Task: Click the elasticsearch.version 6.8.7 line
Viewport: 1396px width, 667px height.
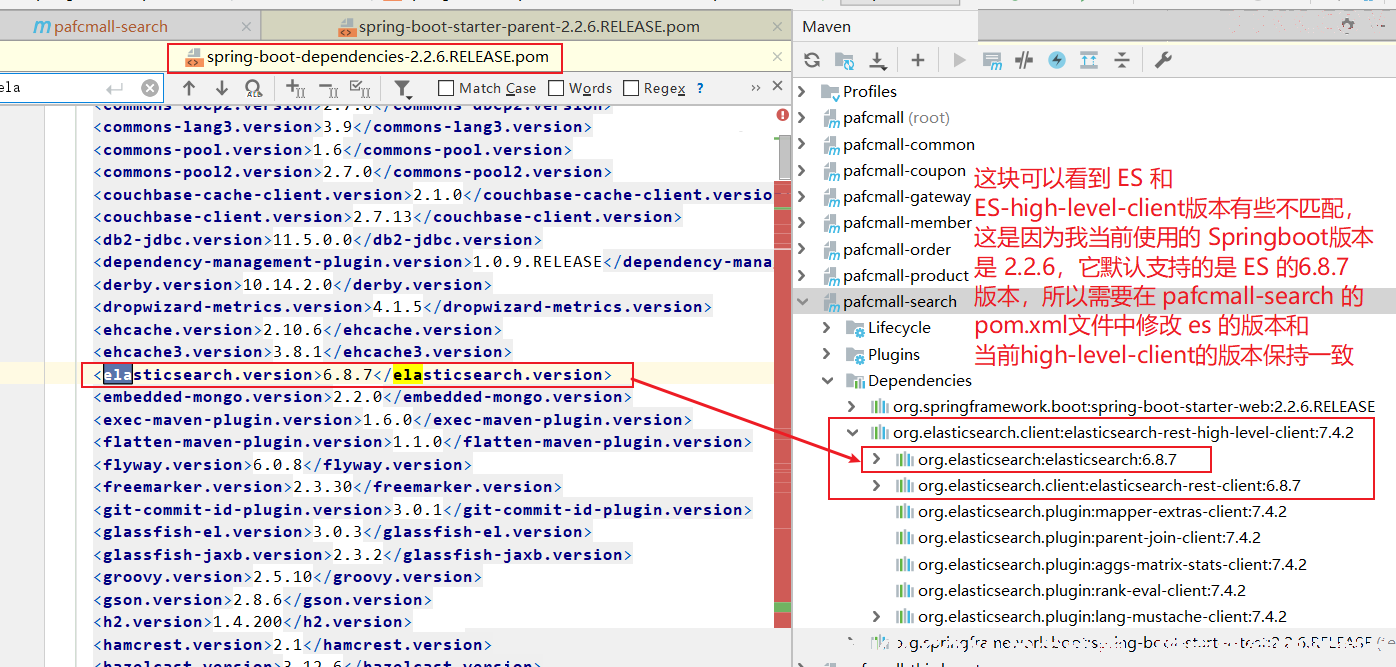Action: [x=353, y=375]
